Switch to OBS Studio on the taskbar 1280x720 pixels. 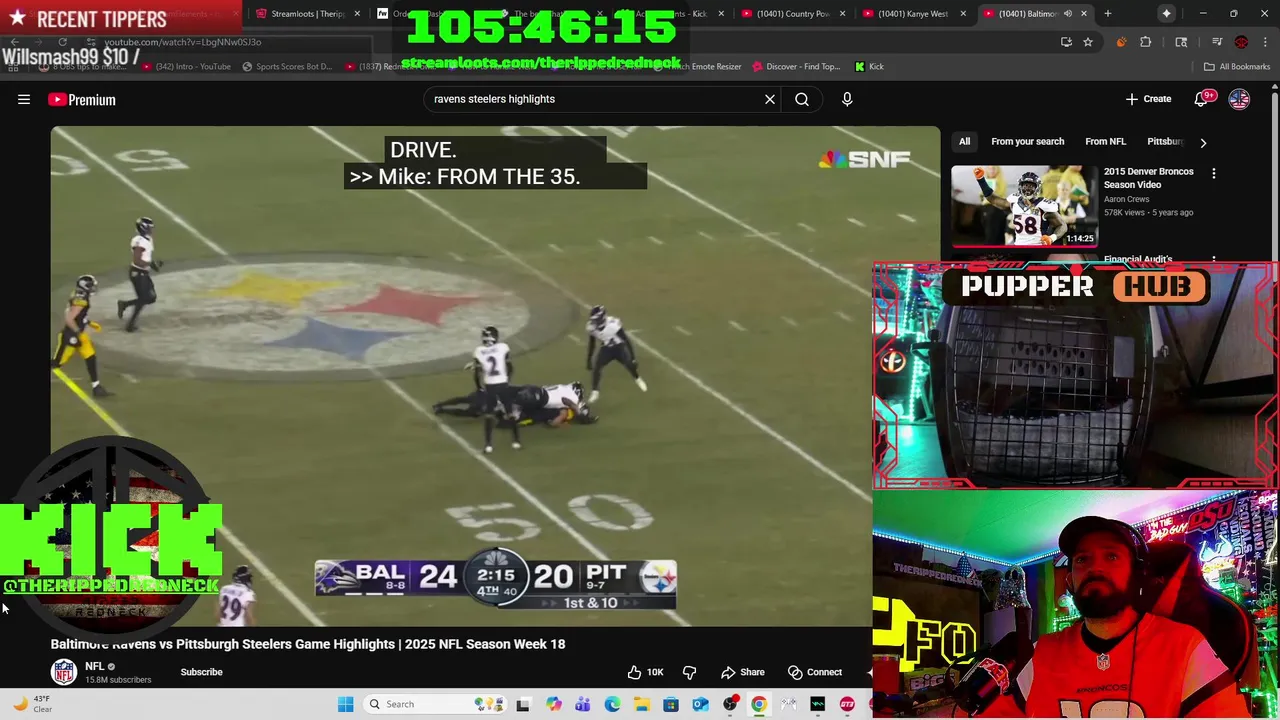click(730, 704)
